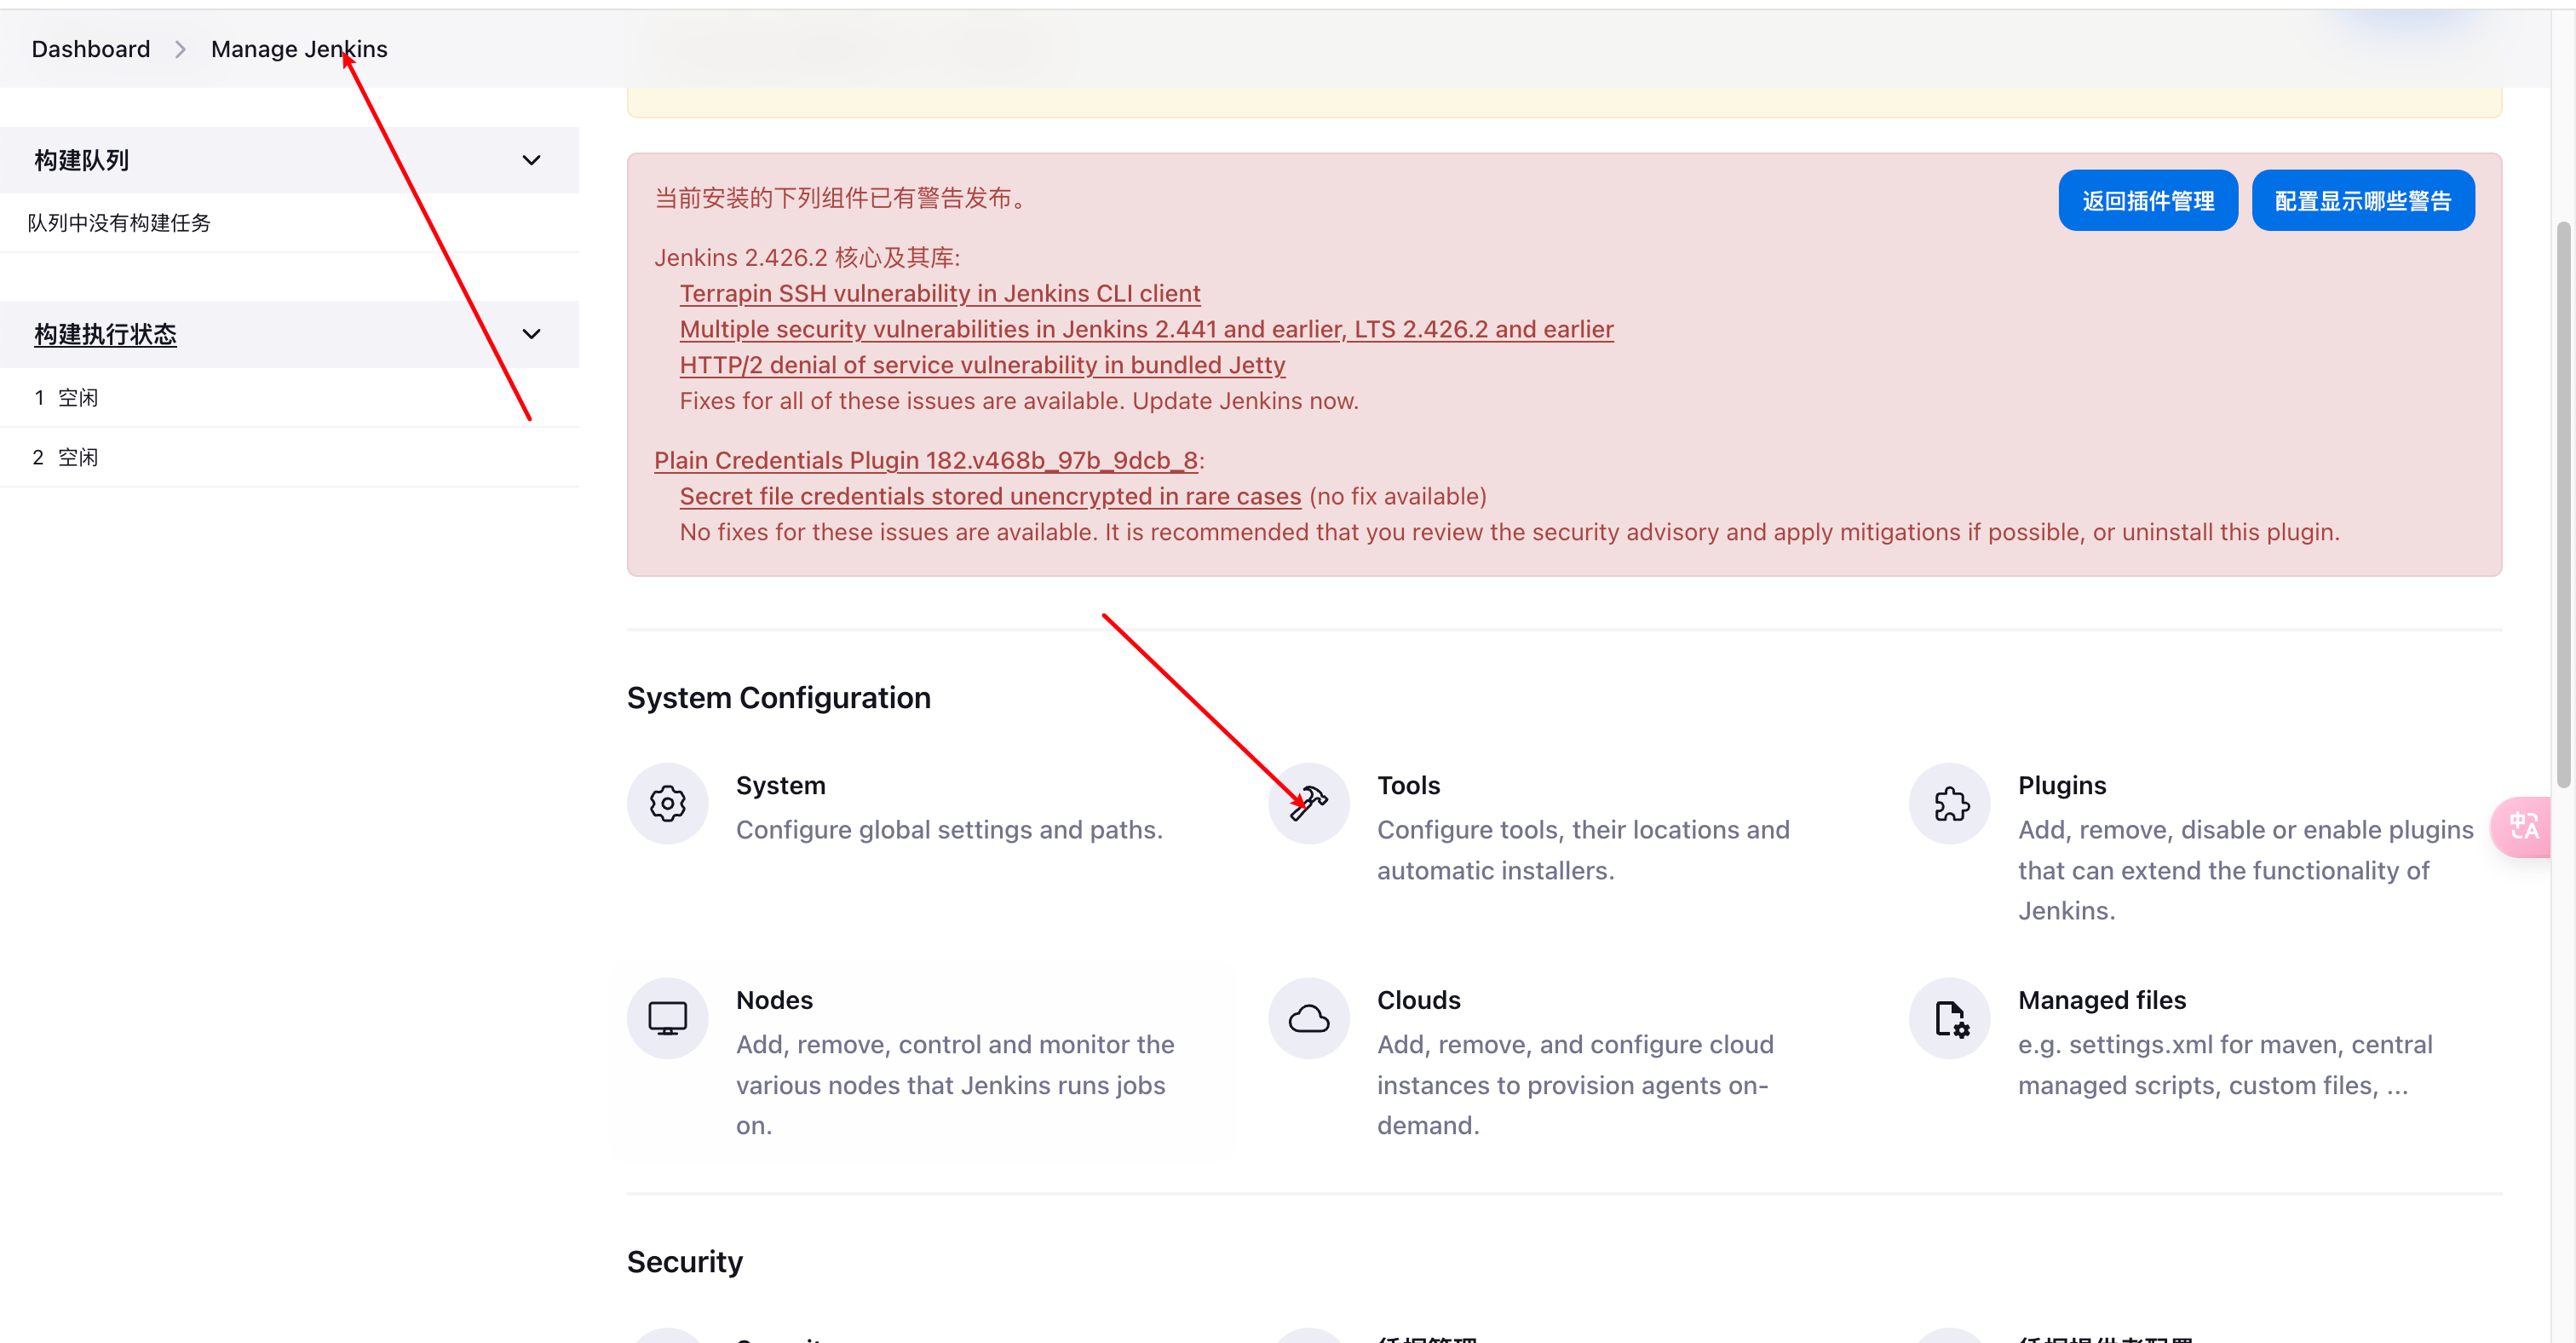The width and height of the screenshot is (2576, 1343).
Task: Open the System configuration title
Action: [x=780, y=785]
